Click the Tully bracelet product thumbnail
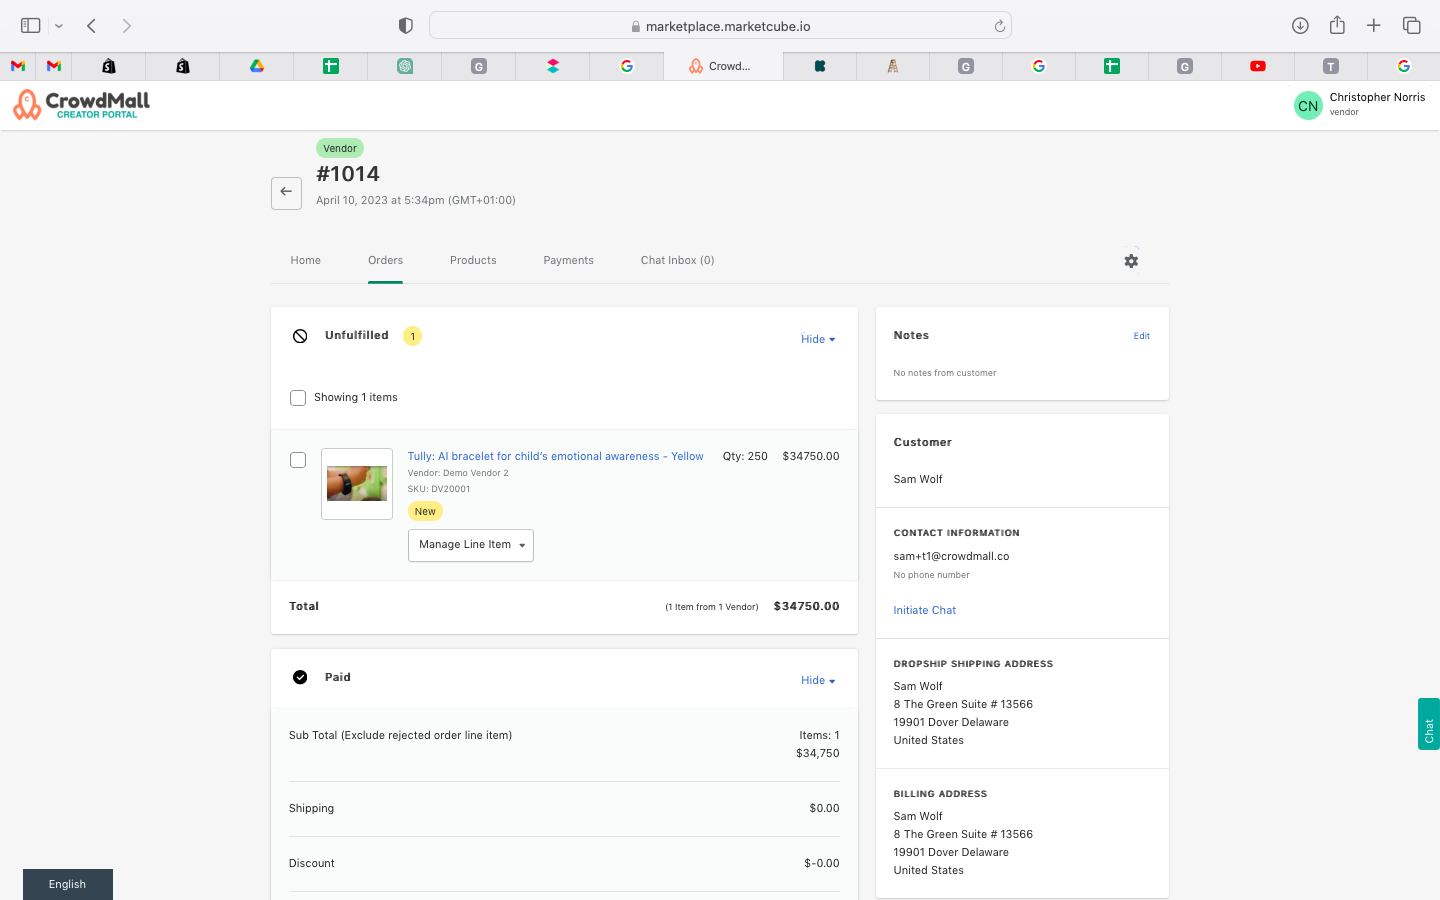This screenshot has height=900, width=1440. click(357, 484)
